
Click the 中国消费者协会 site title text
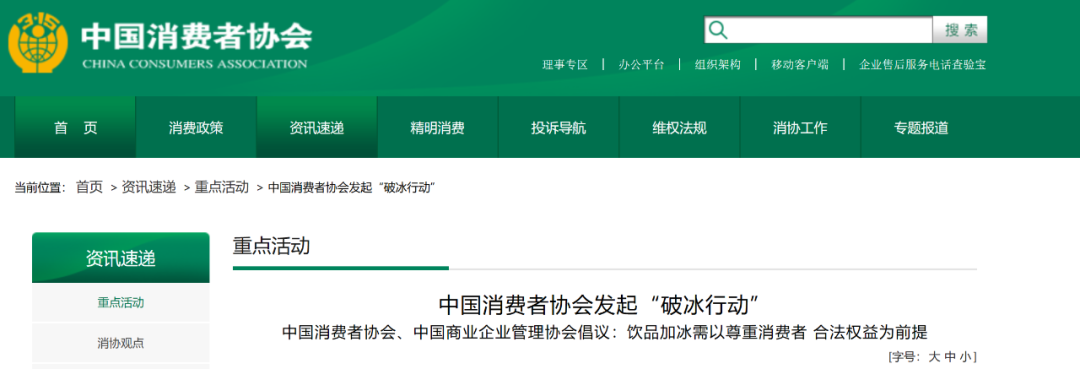(196, 36)
